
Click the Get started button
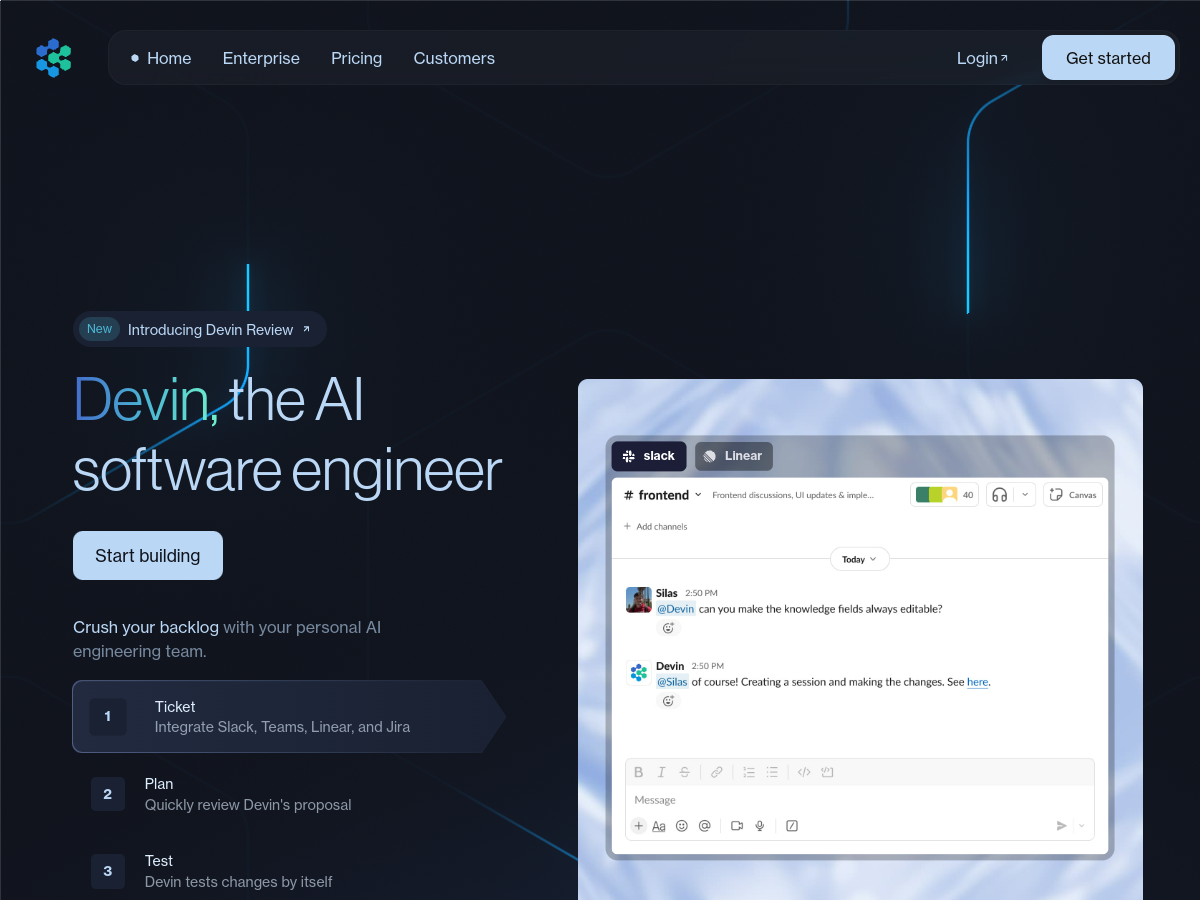(x=1108, y=58)
